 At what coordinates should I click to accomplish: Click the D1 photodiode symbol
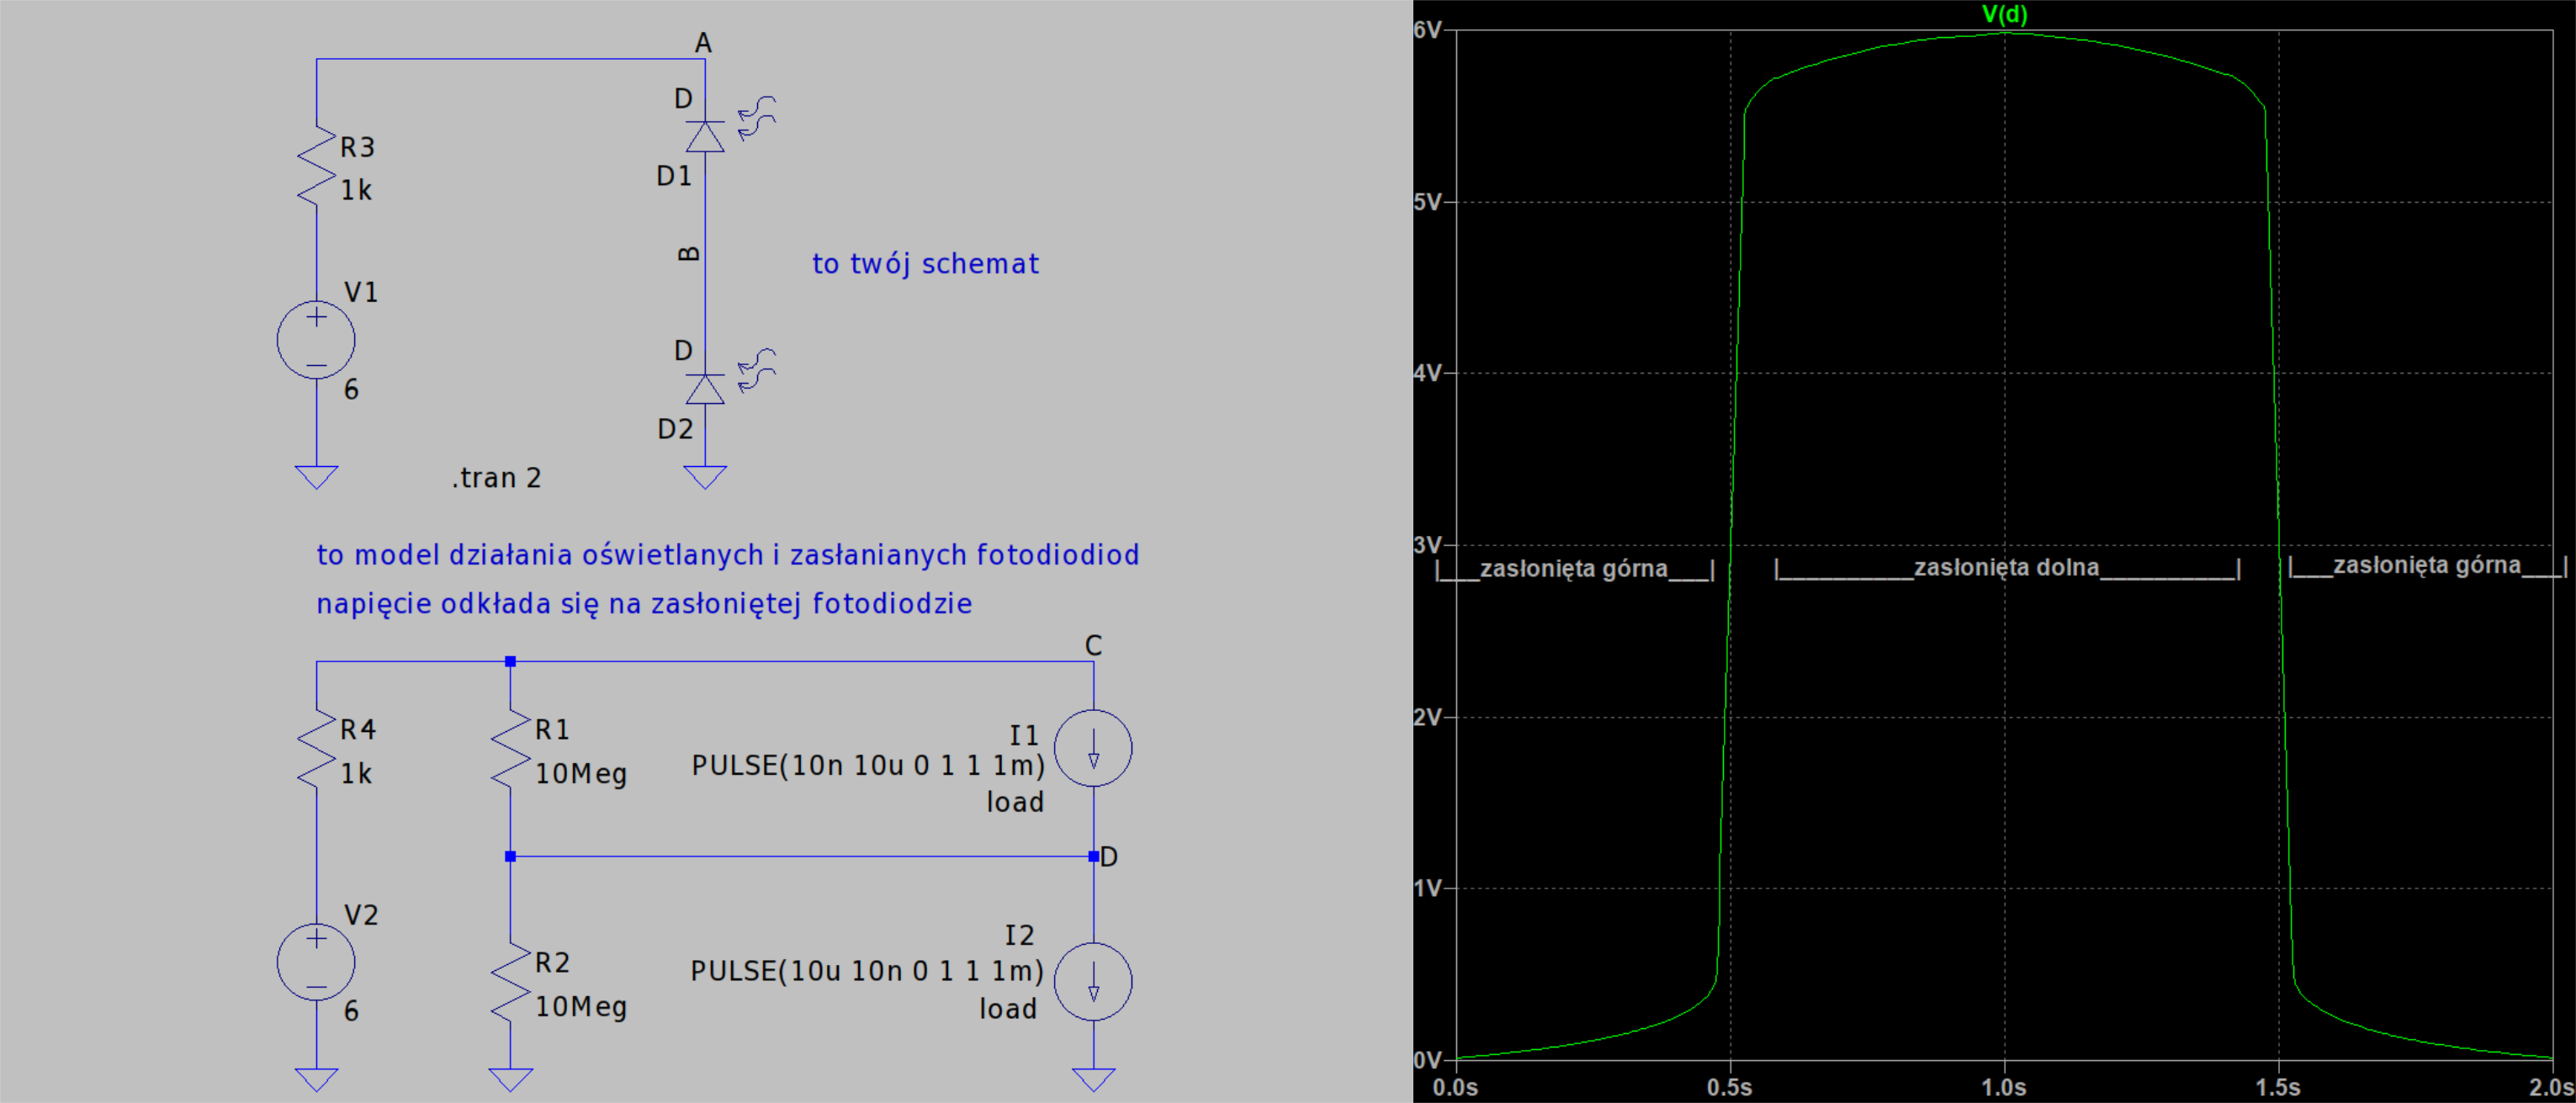pyautogui.click(x=706, y=136)
